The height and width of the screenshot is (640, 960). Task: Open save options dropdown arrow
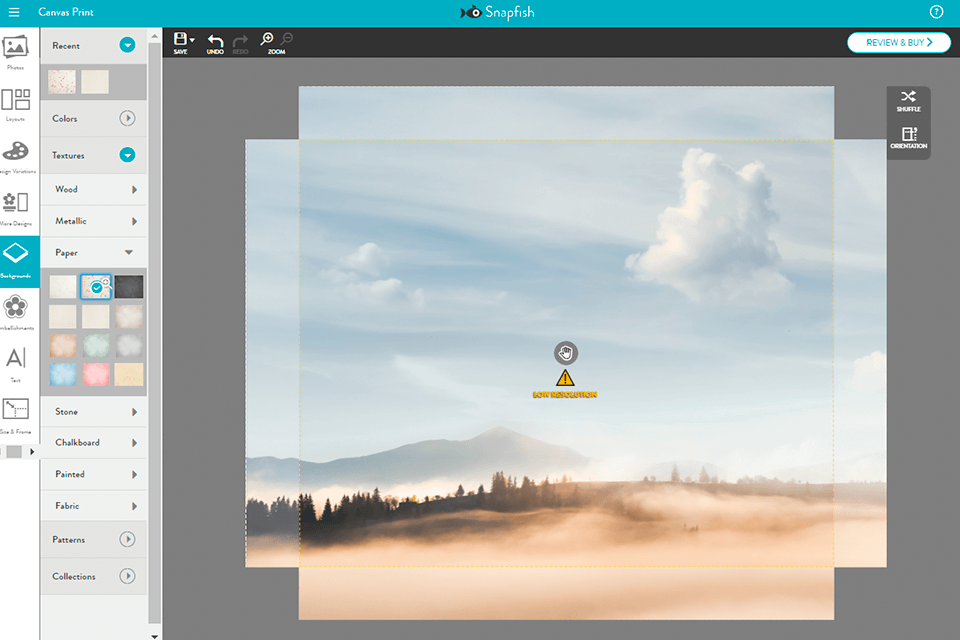tap(192, 40)
